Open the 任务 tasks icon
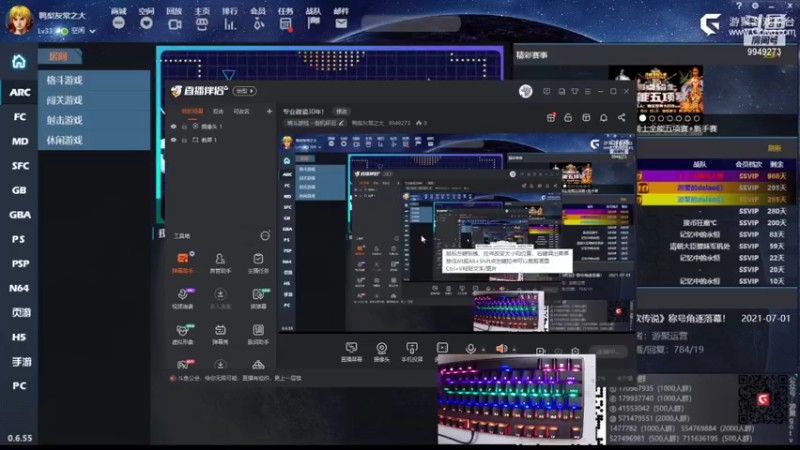The width and height of the screenshot is (800, 450). pos(285,23)
